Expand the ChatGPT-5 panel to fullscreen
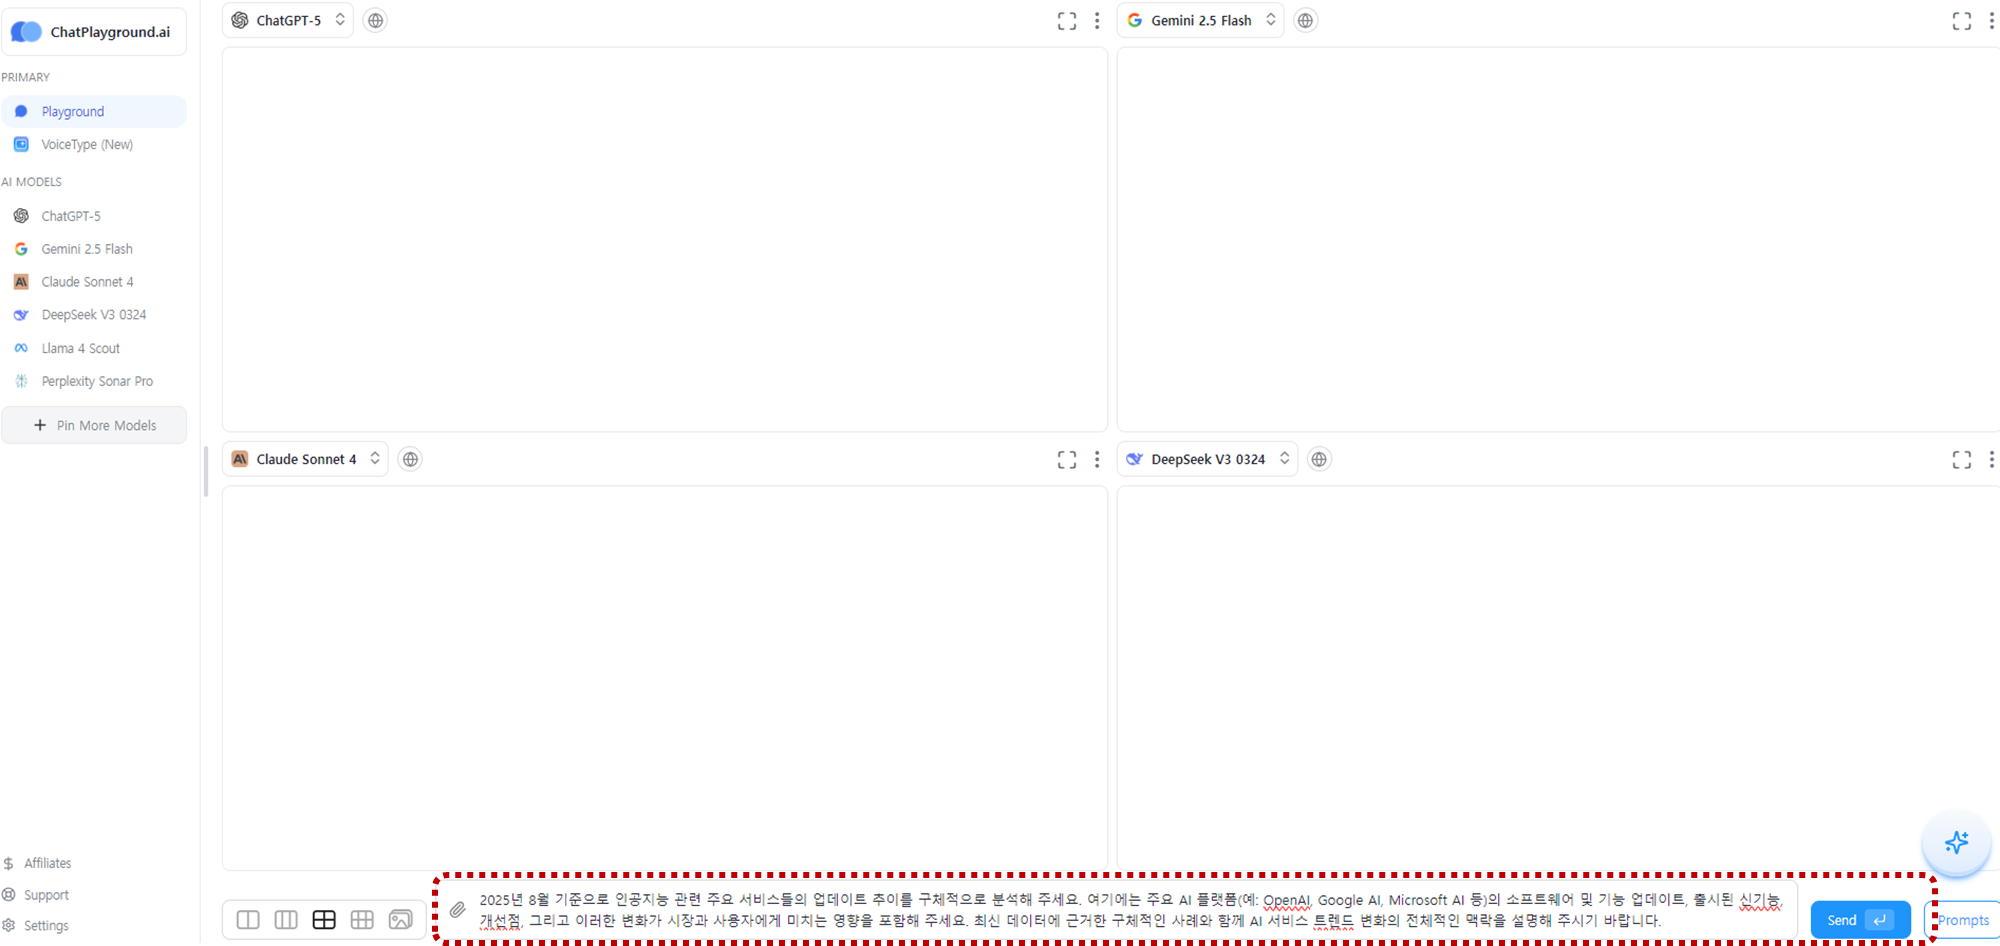Viewport: 2000px width, 946px height. (x=1067, y=21)
